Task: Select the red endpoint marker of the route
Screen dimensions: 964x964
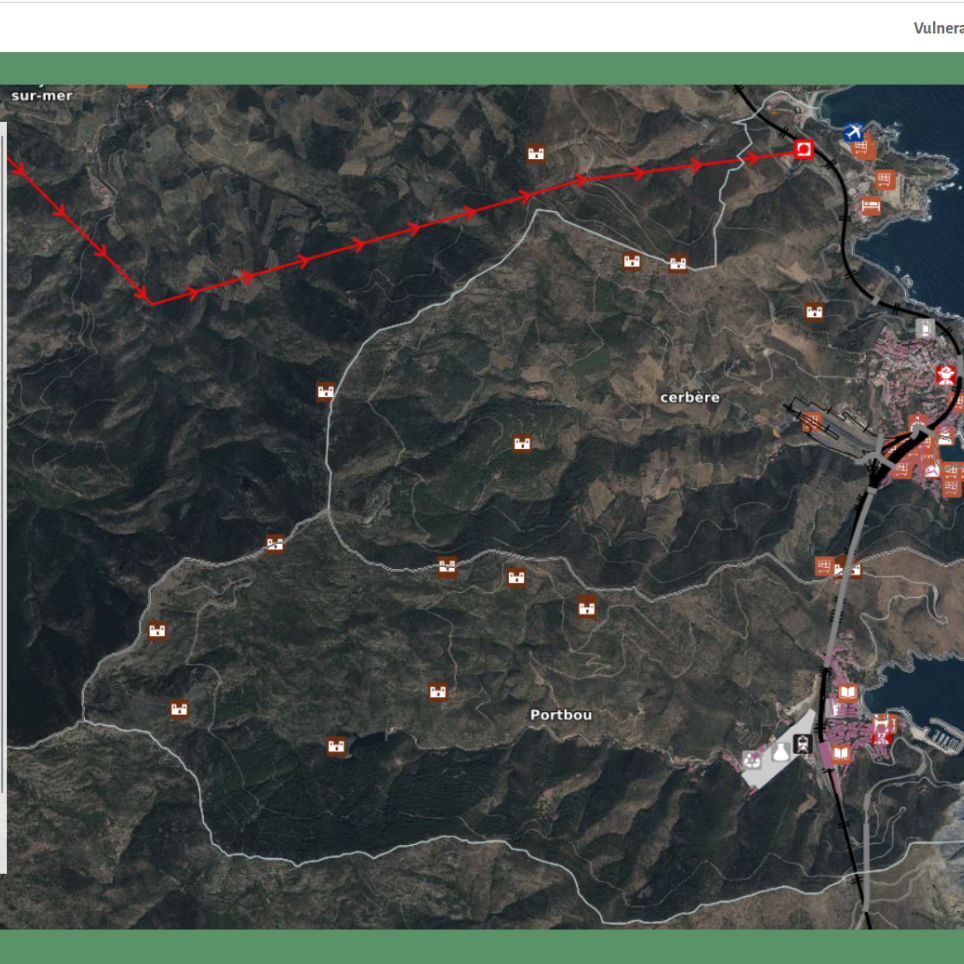Action: pyautogui.click(x=803, y=150)
